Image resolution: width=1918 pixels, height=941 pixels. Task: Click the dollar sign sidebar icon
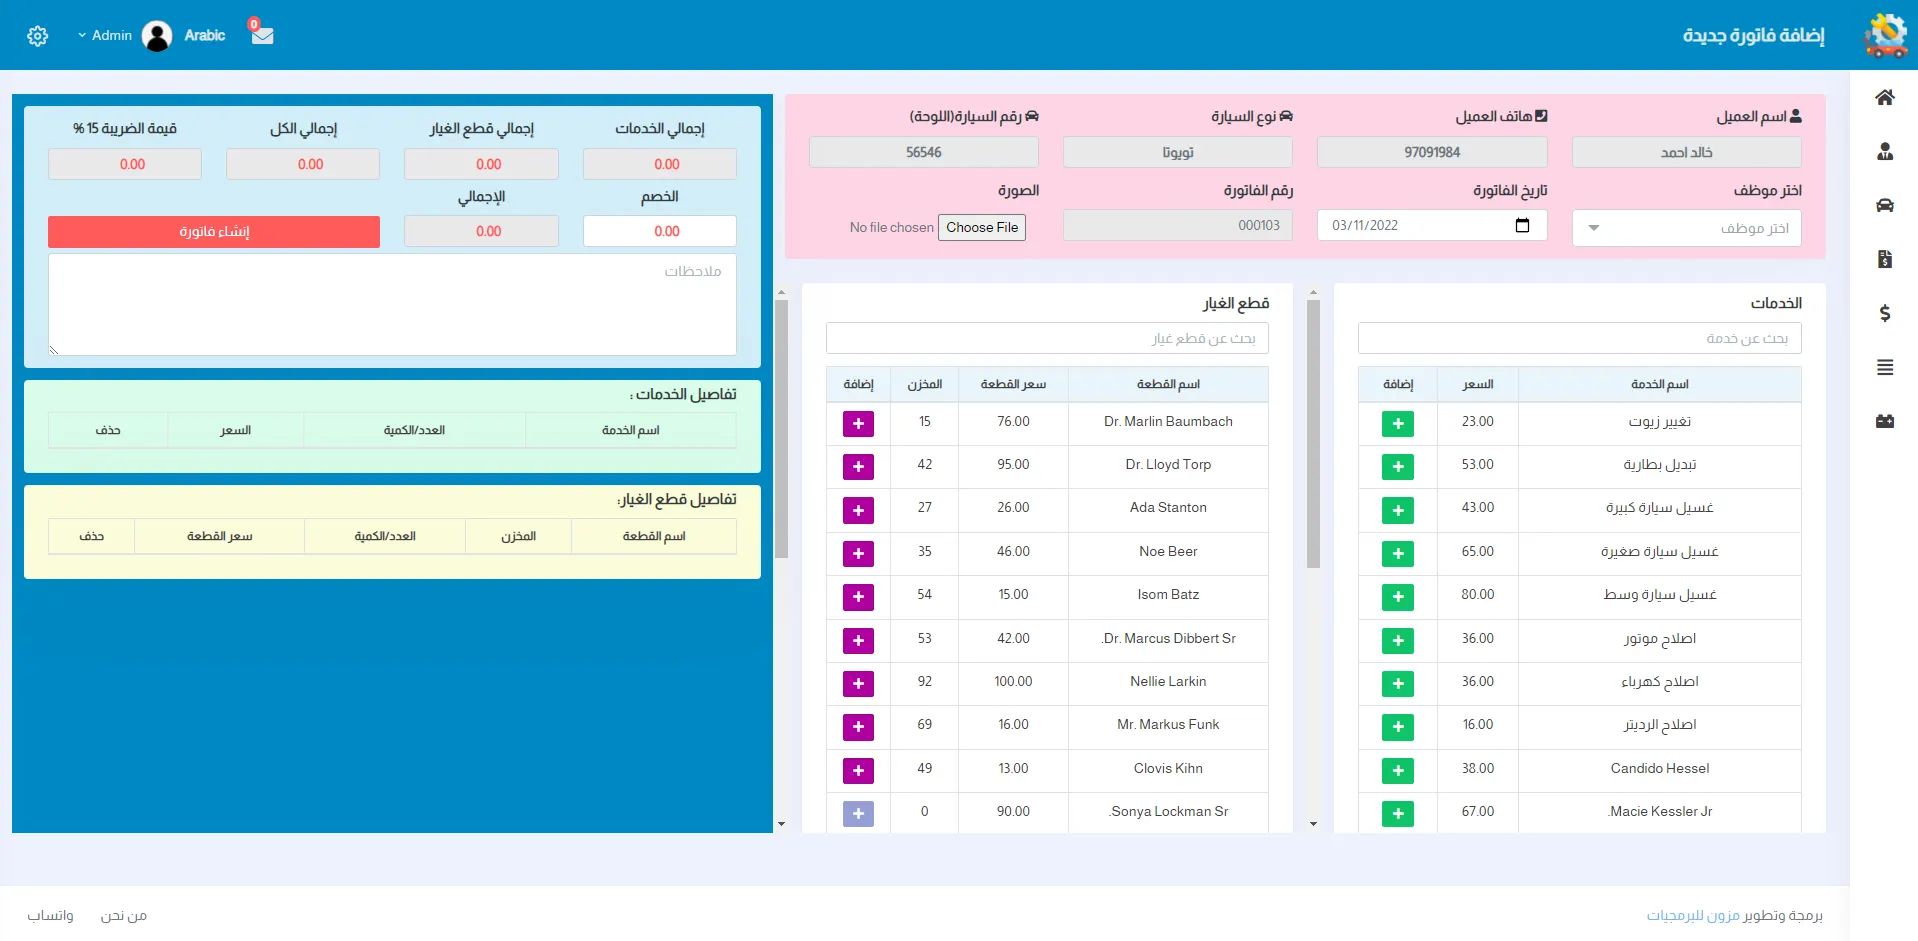[x=1884, y=313]
